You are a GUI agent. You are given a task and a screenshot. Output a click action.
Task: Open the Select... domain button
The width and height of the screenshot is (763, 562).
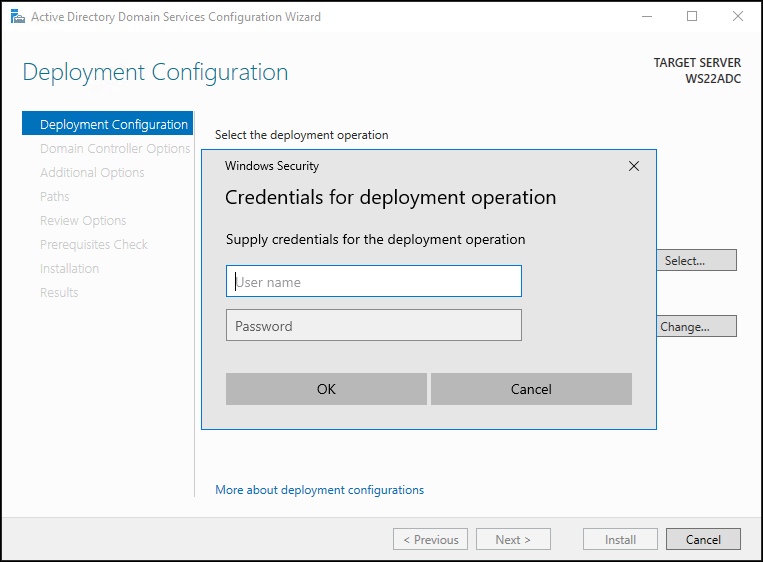[696, 260]
